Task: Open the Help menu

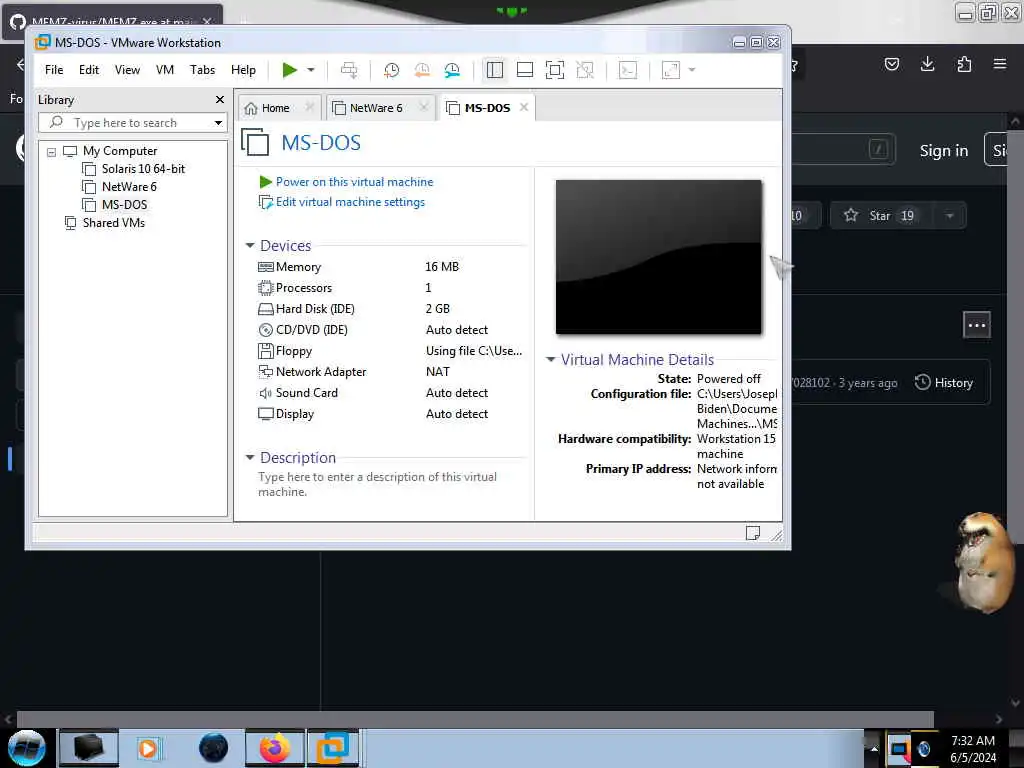Action: [244, 70]
